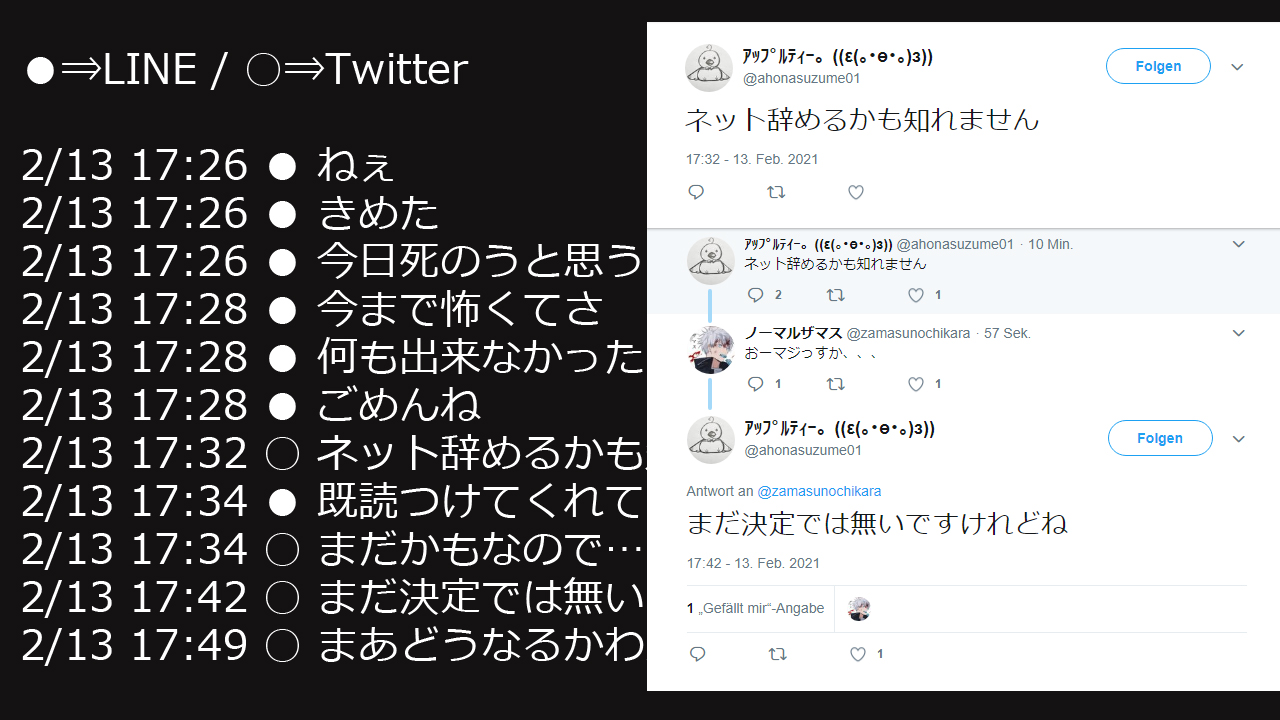Open chevron menu beside top Folgen button

(1237, 67)
